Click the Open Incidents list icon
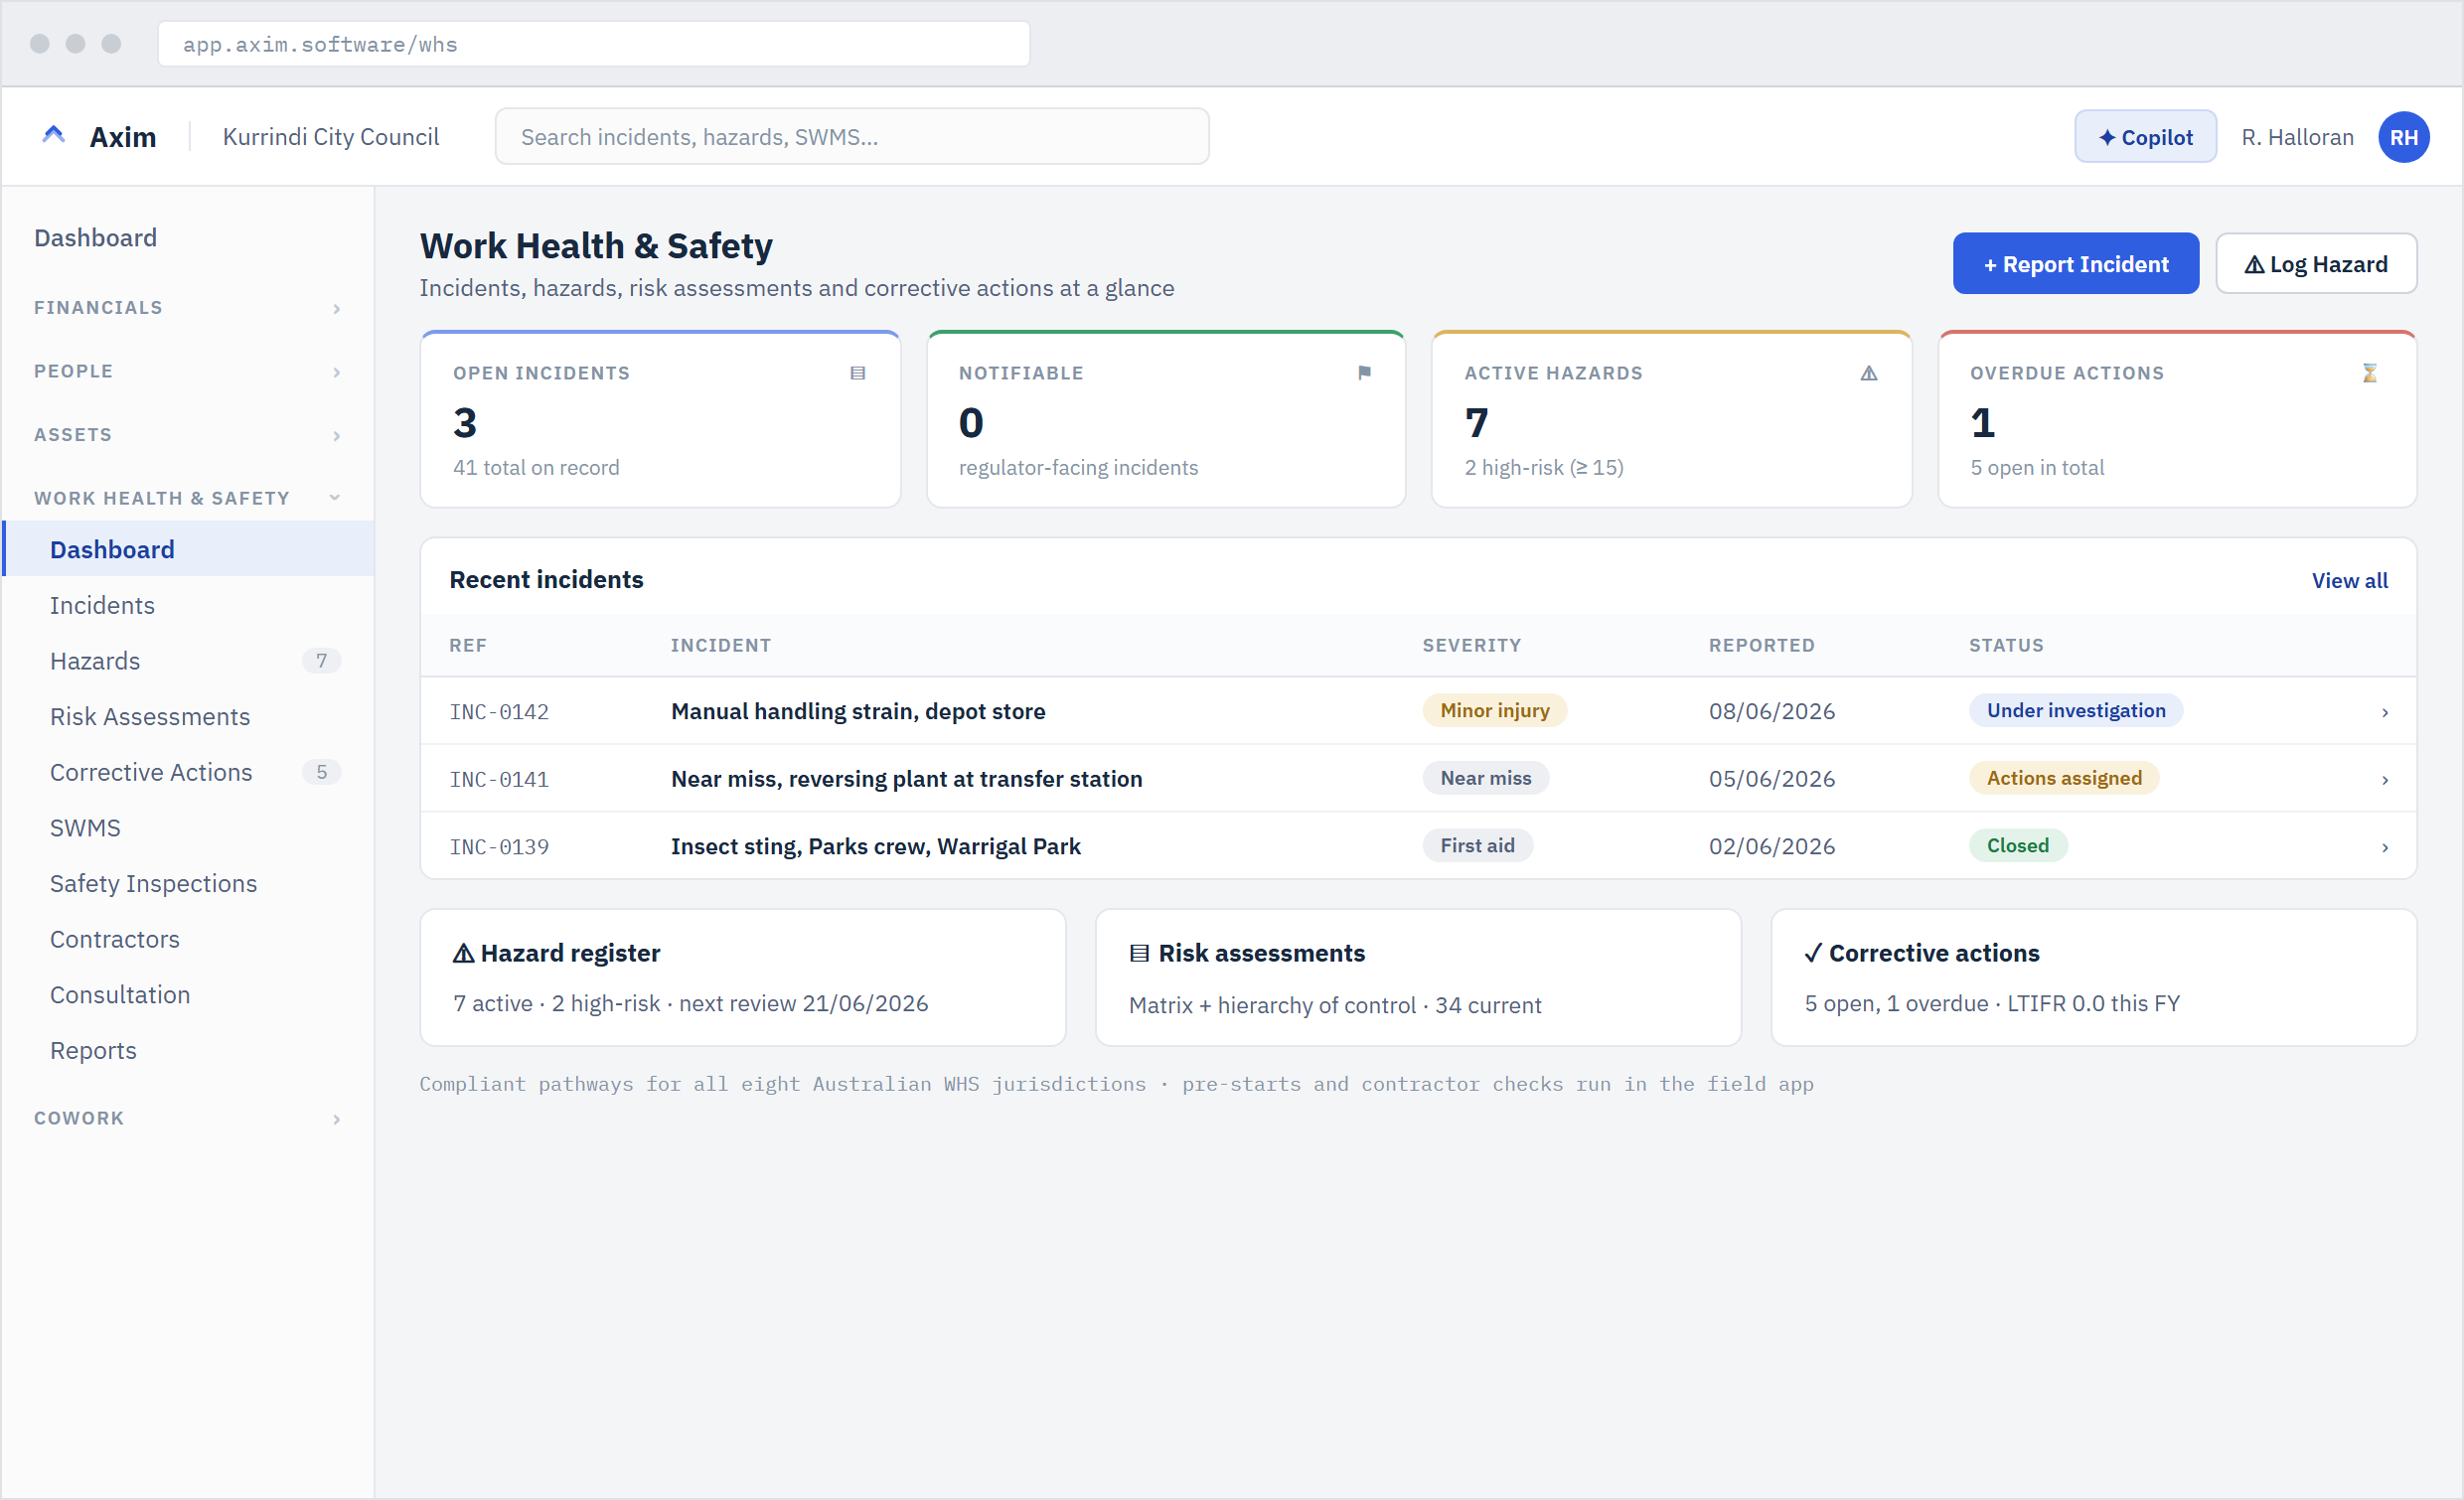 pos(857,373)
